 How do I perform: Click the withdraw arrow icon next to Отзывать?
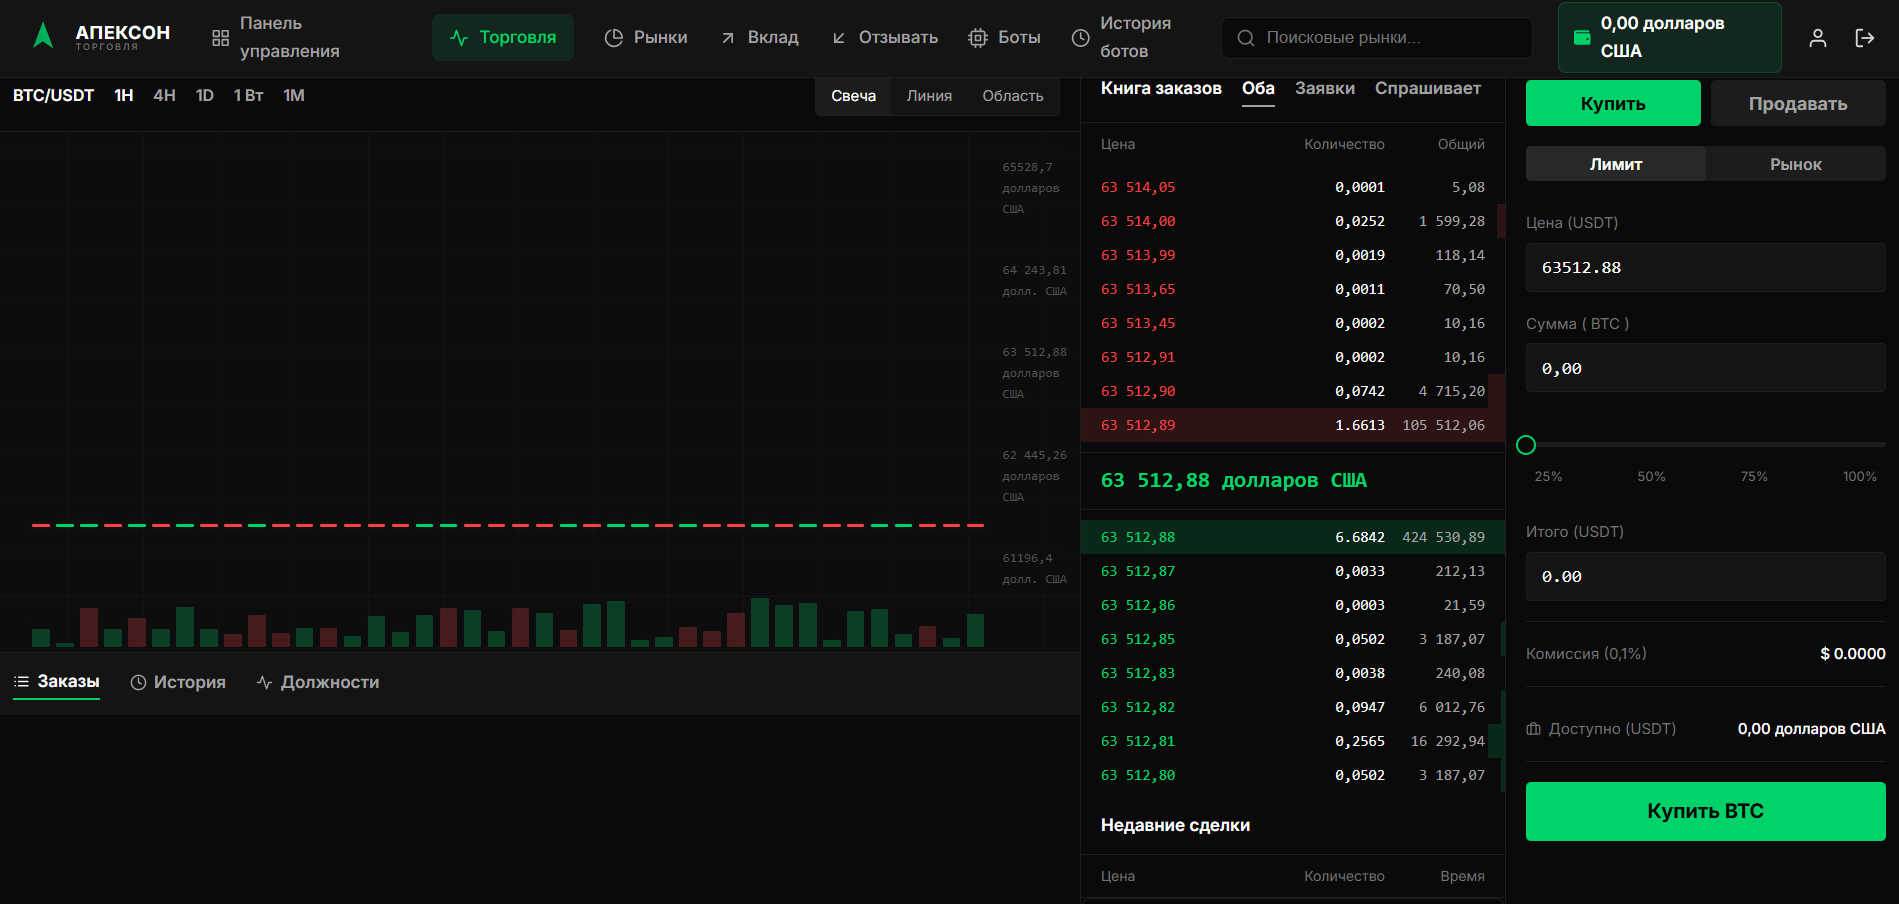coord(839,38)
